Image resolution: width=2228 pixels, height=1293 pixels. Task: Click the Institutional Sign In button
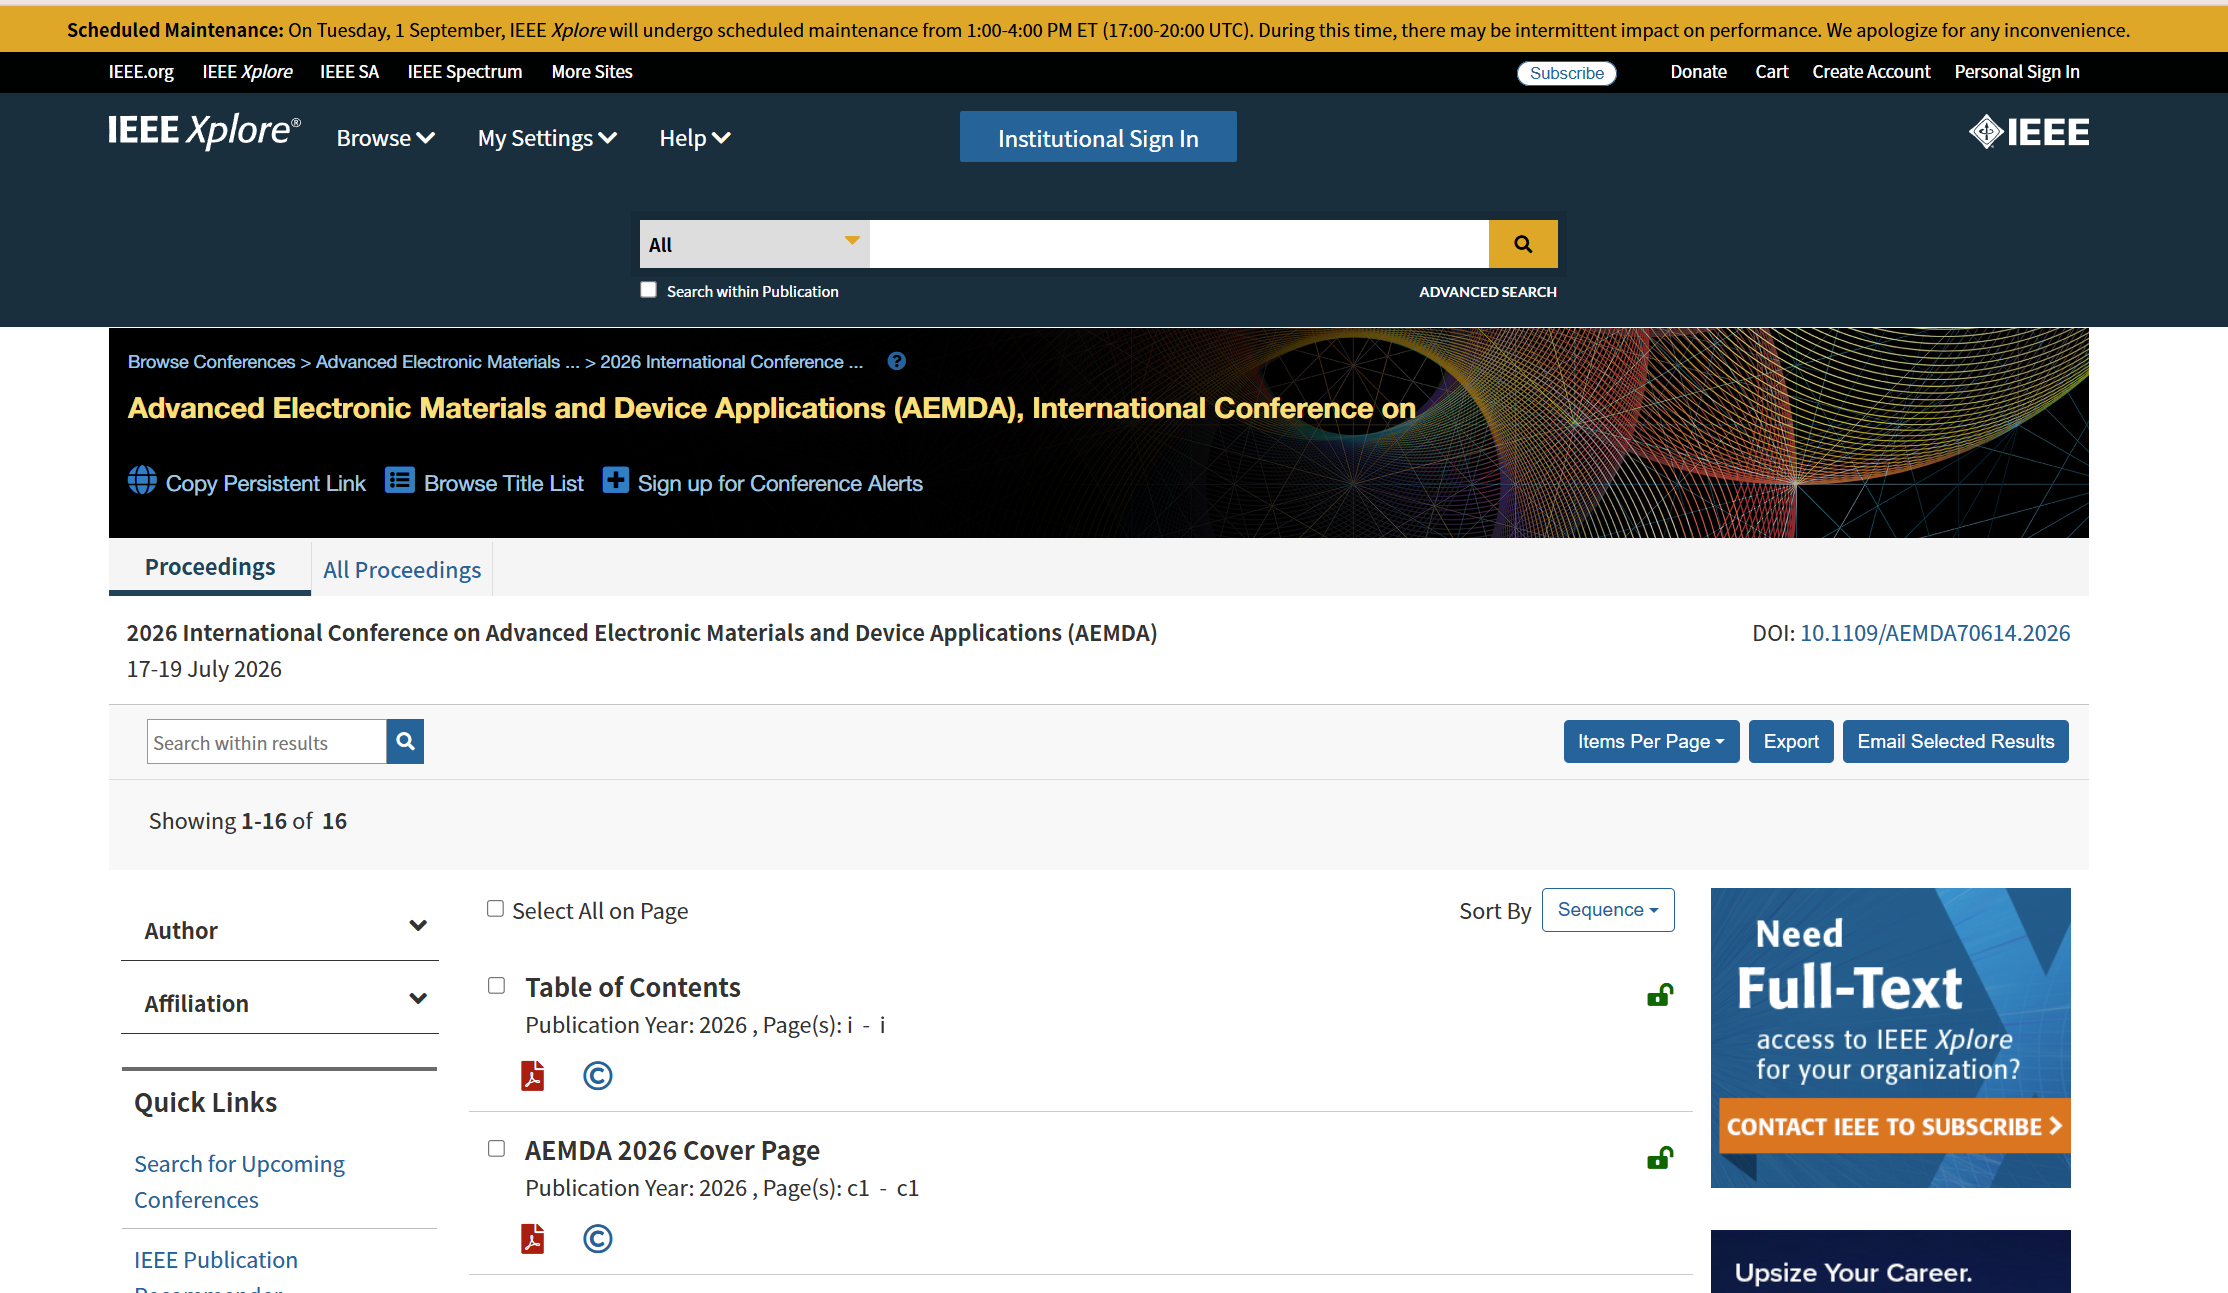(x=1098, y=137)
